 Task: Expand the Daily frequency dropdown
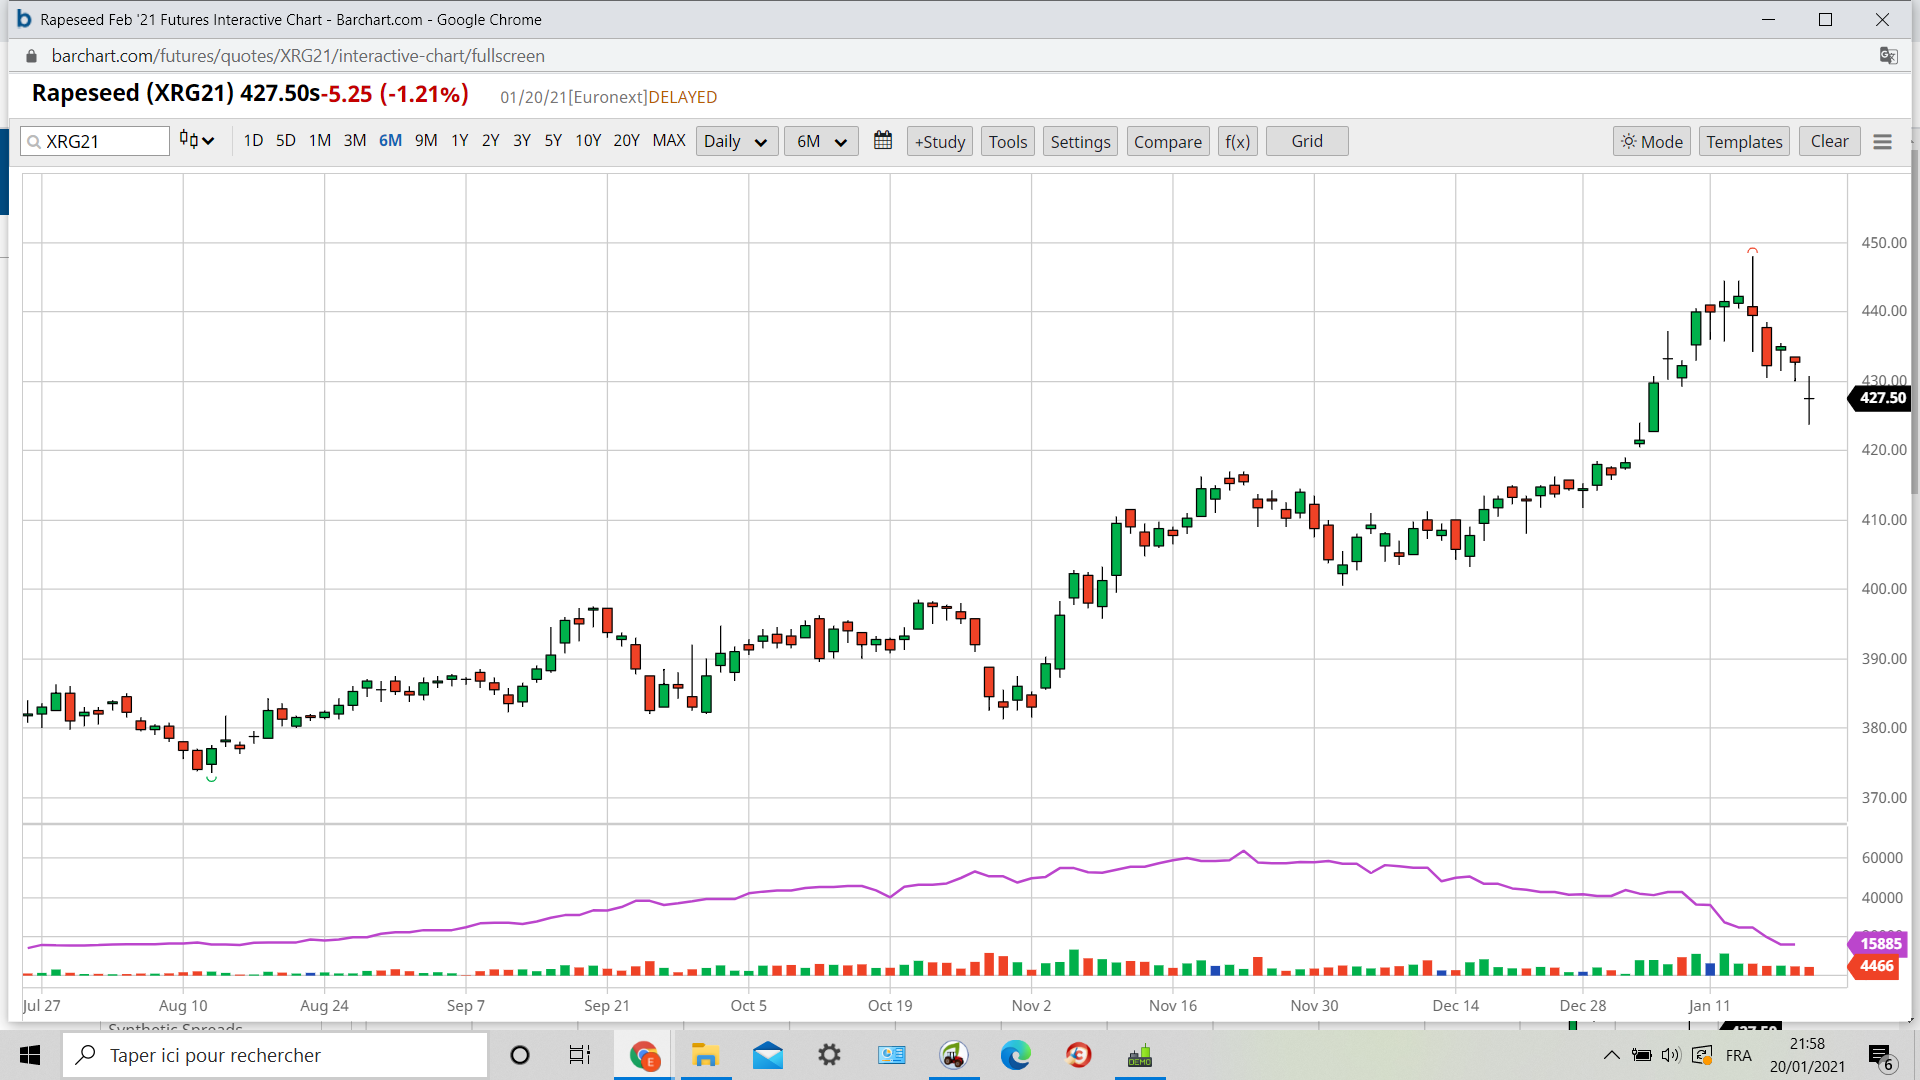736,142
